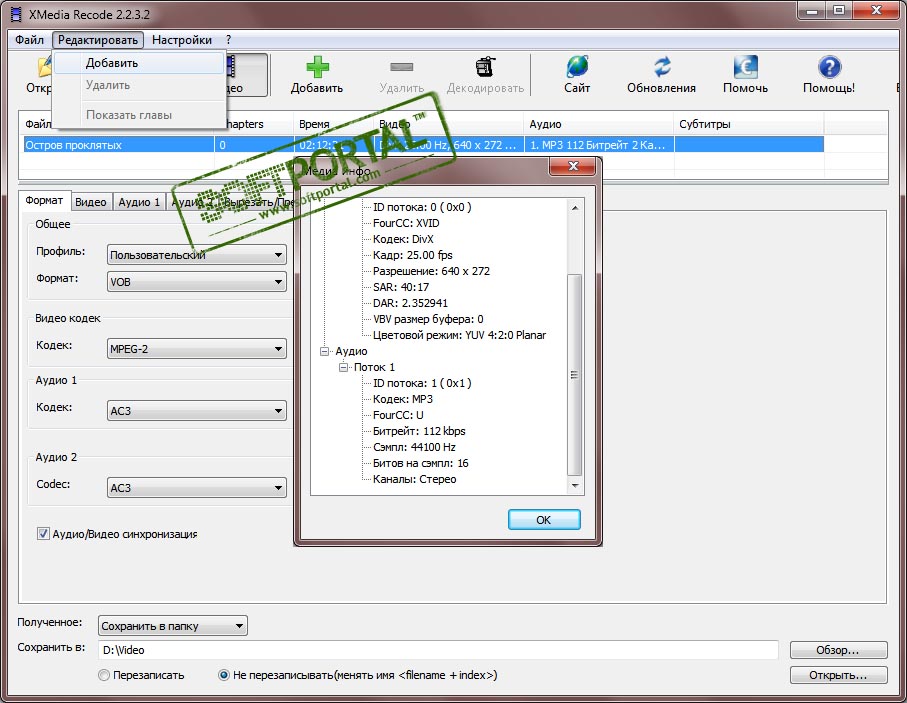Screen dimensions: 907x703
Task: Open the ? help menu
Action: 228,40
